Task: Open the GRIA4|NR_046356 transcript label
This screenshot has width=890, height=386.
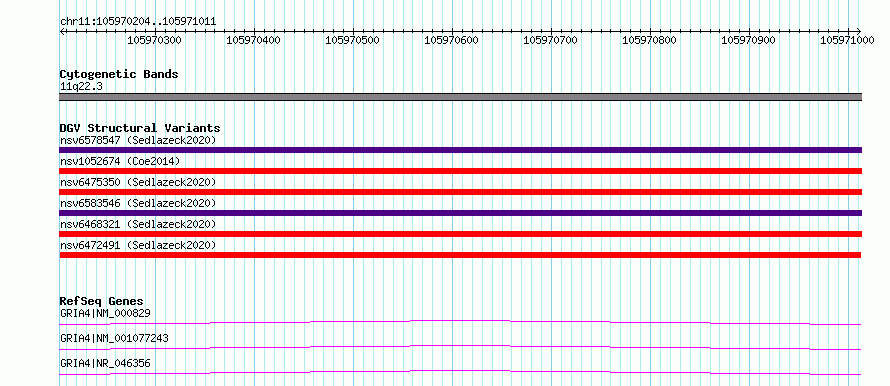Action: 105,363
